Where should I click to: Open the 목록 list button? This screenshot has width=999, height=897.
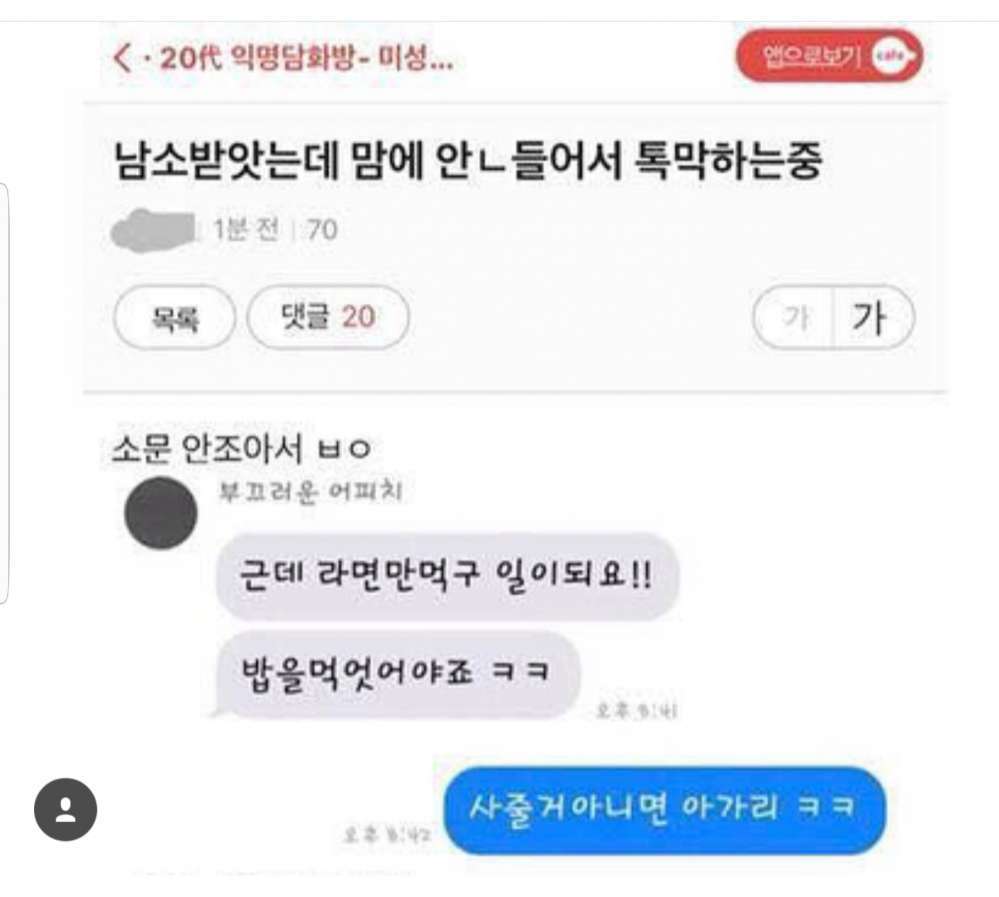pos(174,317)
